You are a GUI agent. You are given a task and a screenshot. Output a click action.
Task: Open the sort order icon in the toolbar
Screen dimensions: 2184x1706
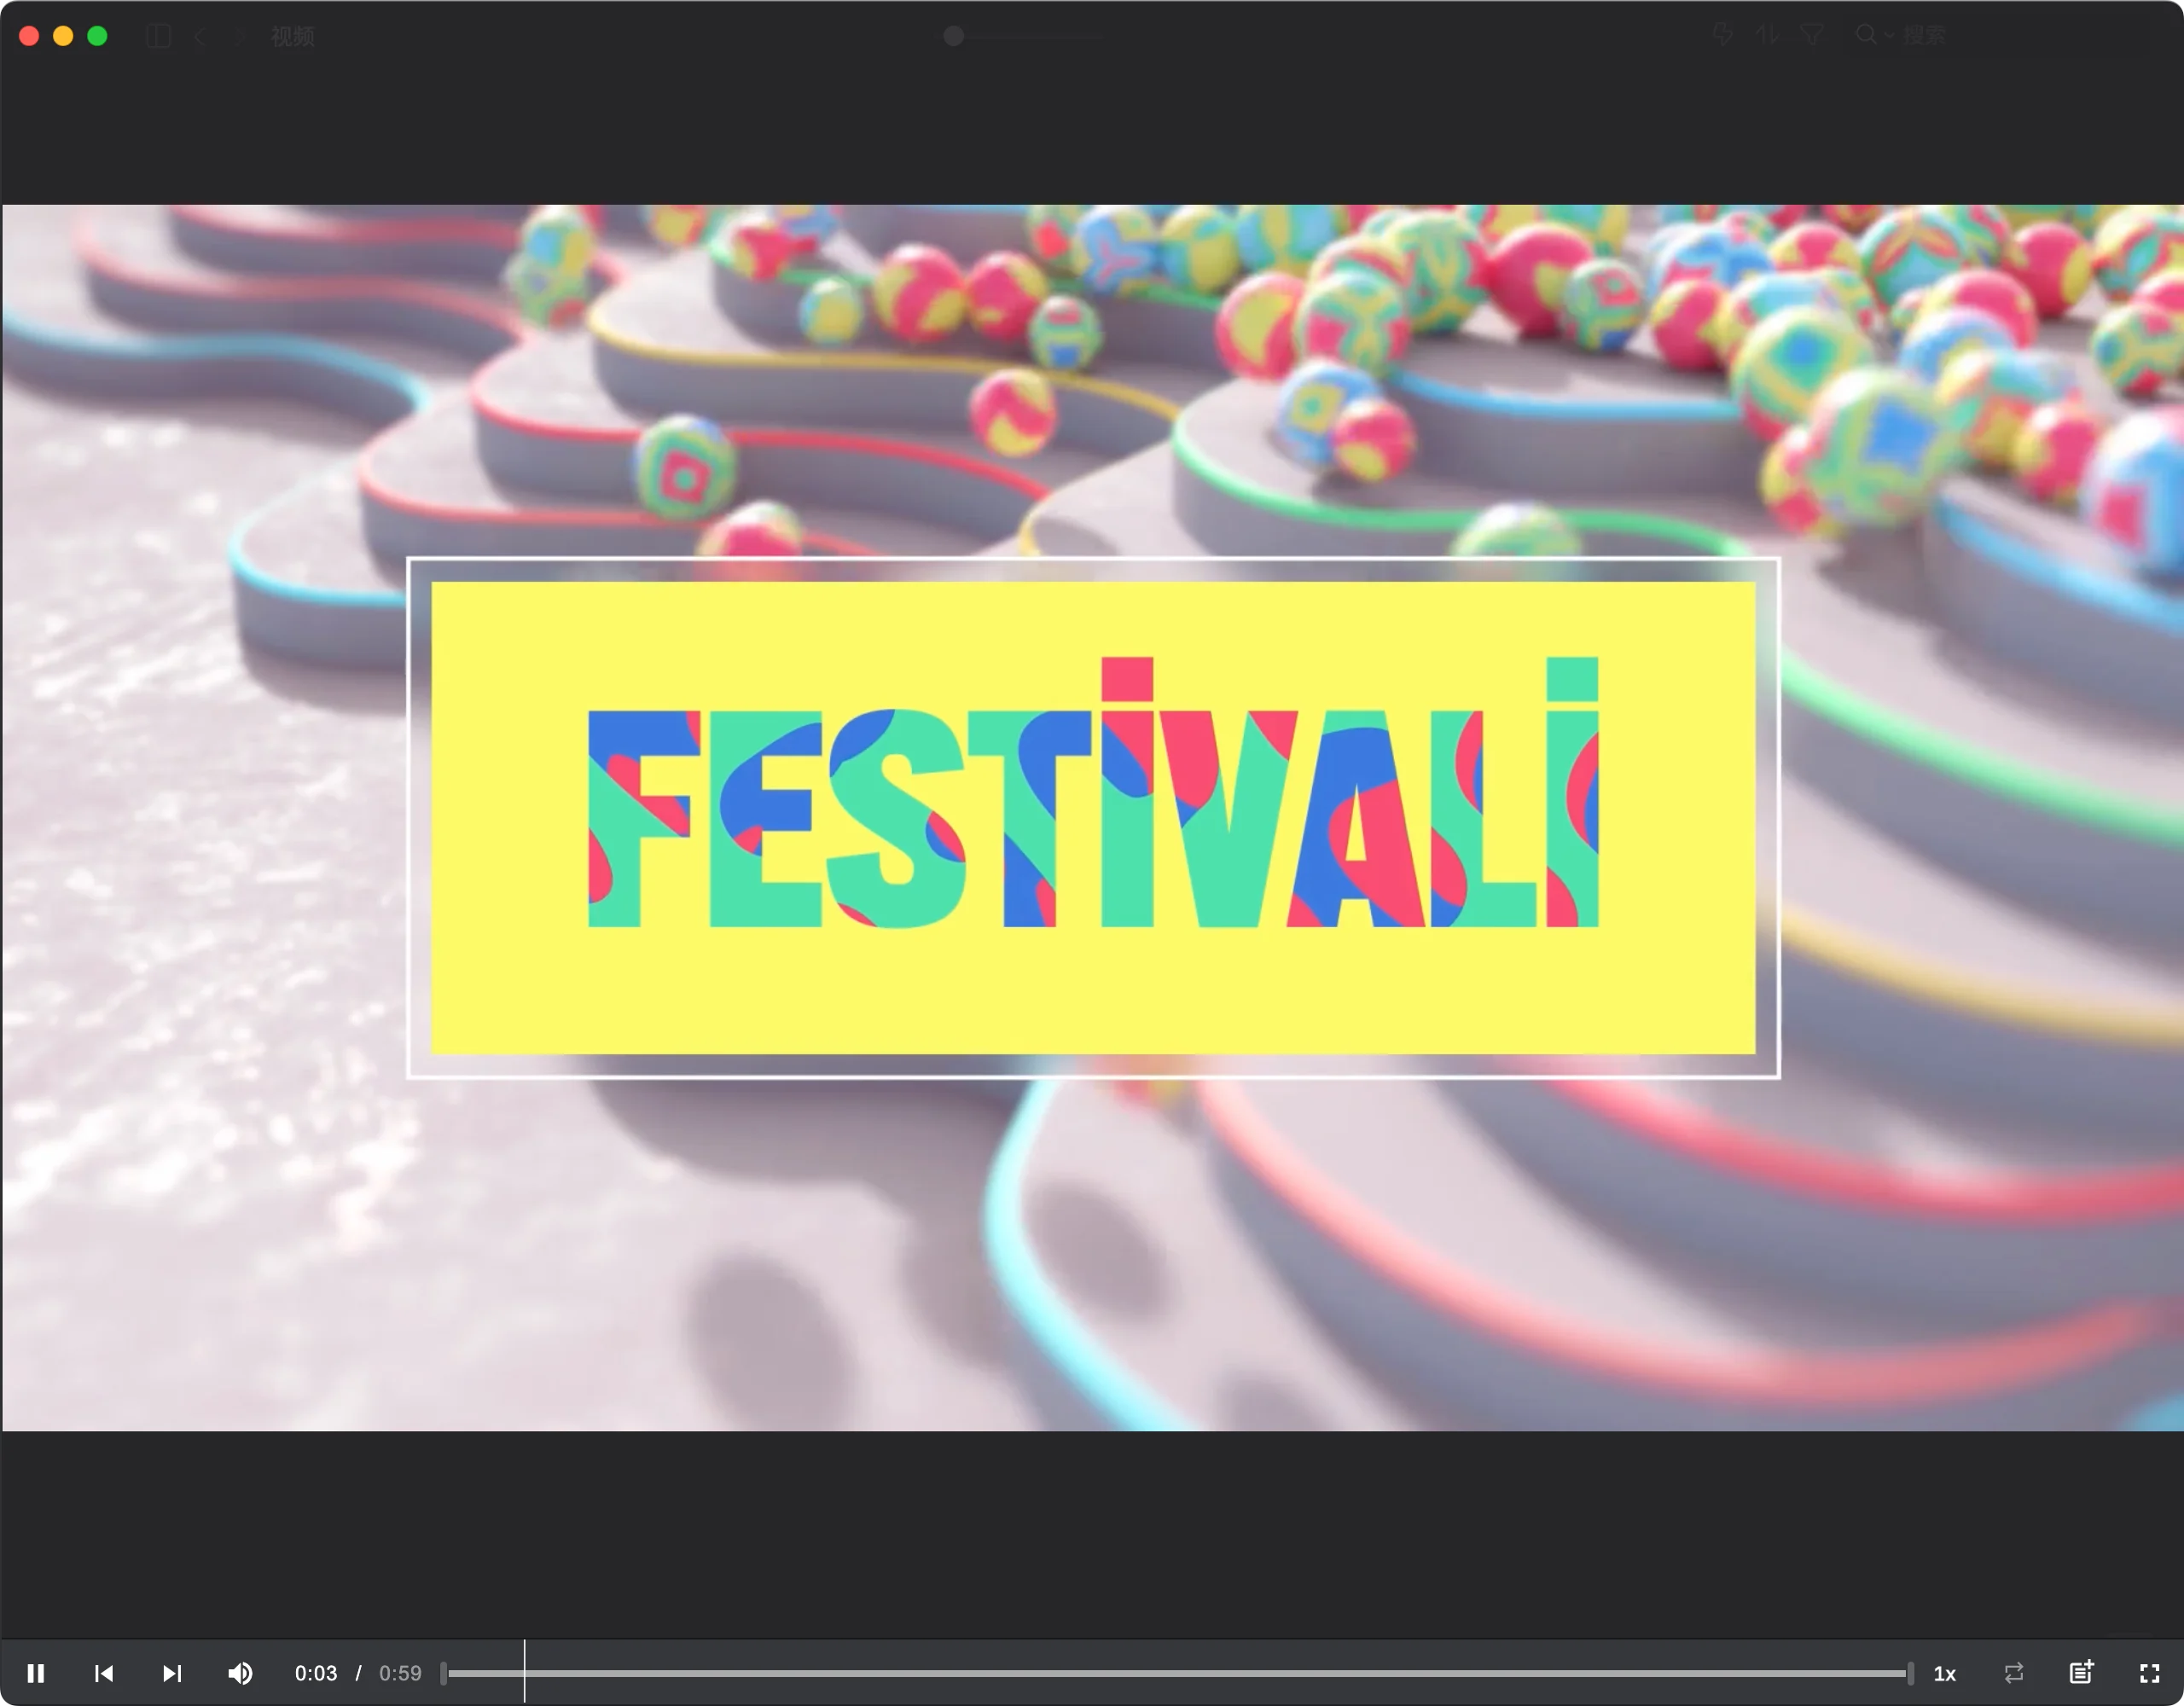click(x=1766, y=35)
